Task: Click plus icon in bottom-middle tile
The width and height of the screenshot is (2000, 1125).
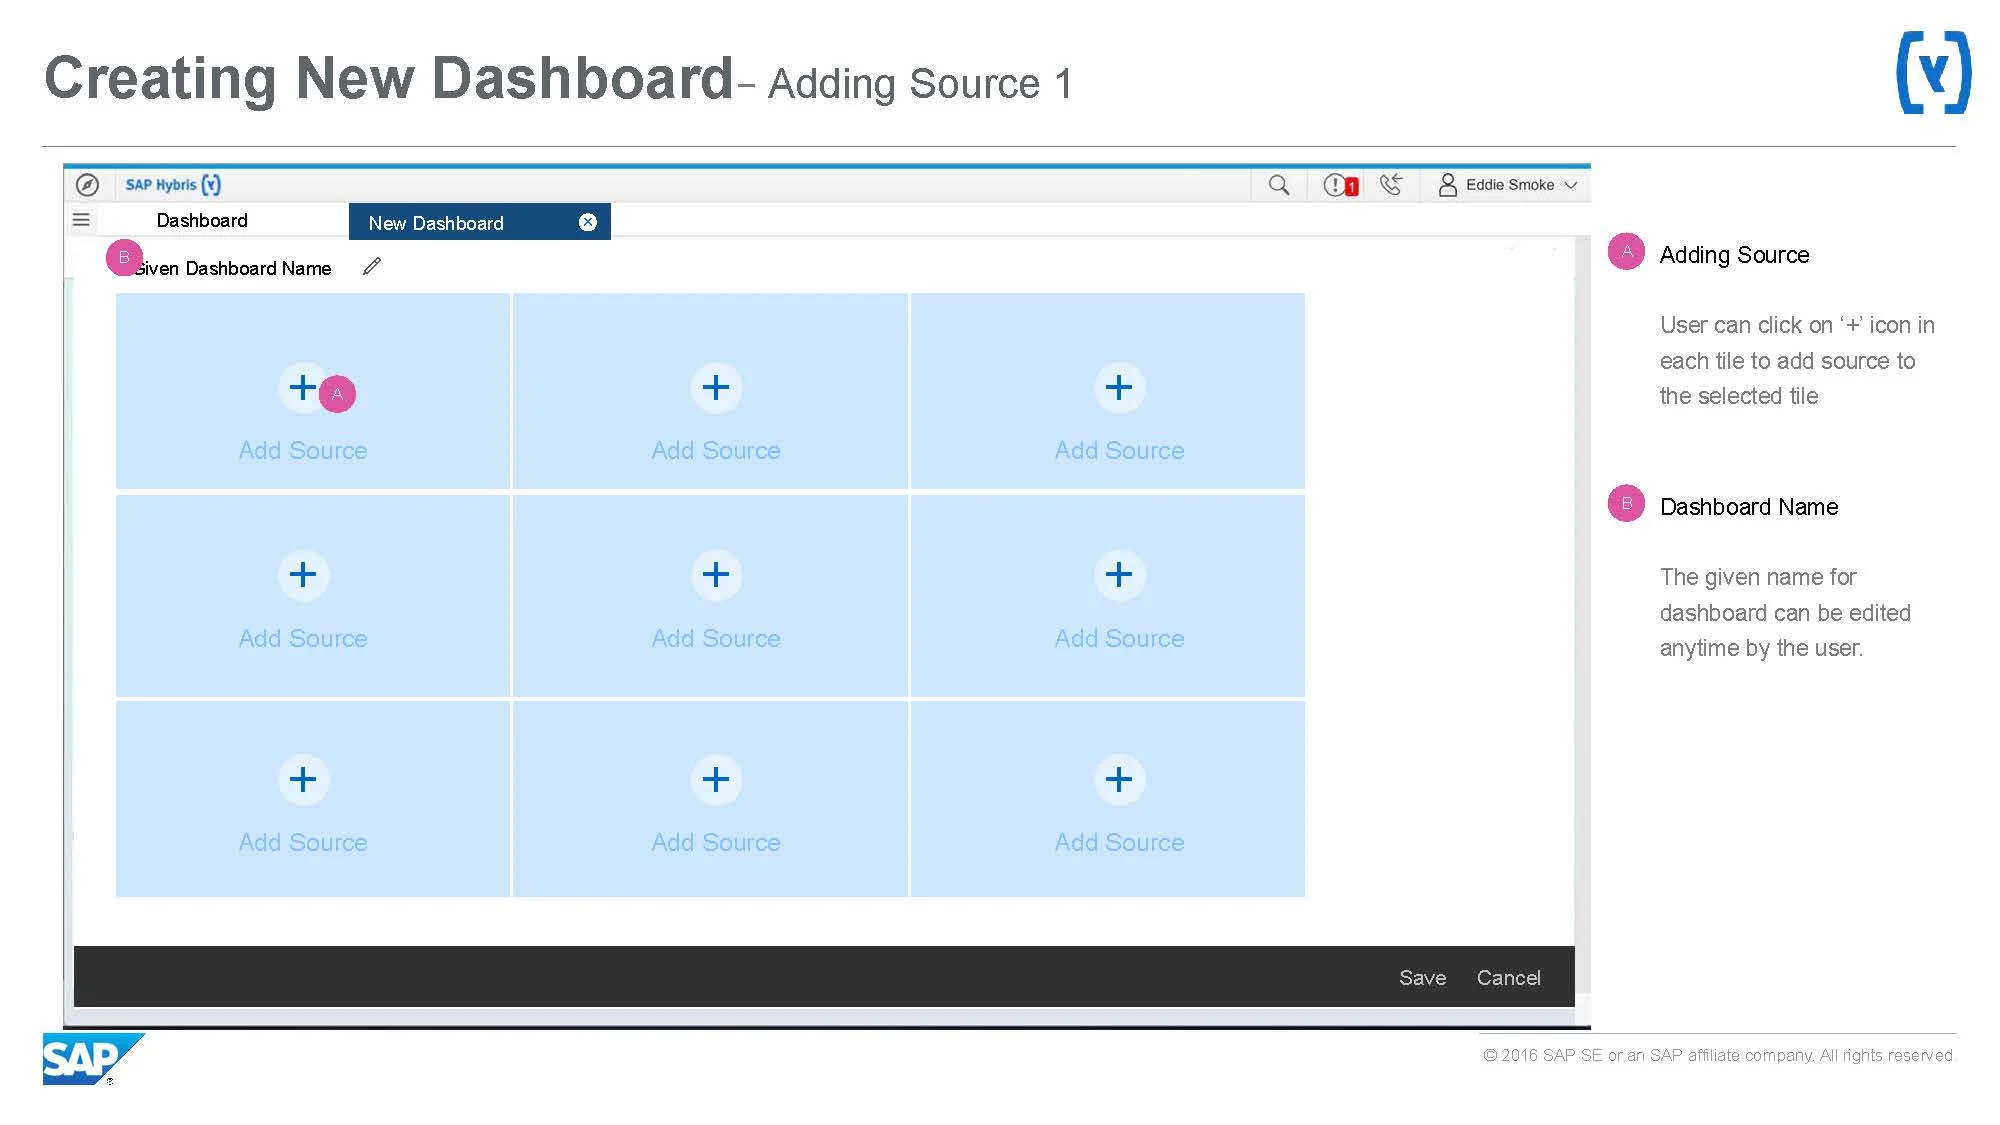Action: (716, 779)
